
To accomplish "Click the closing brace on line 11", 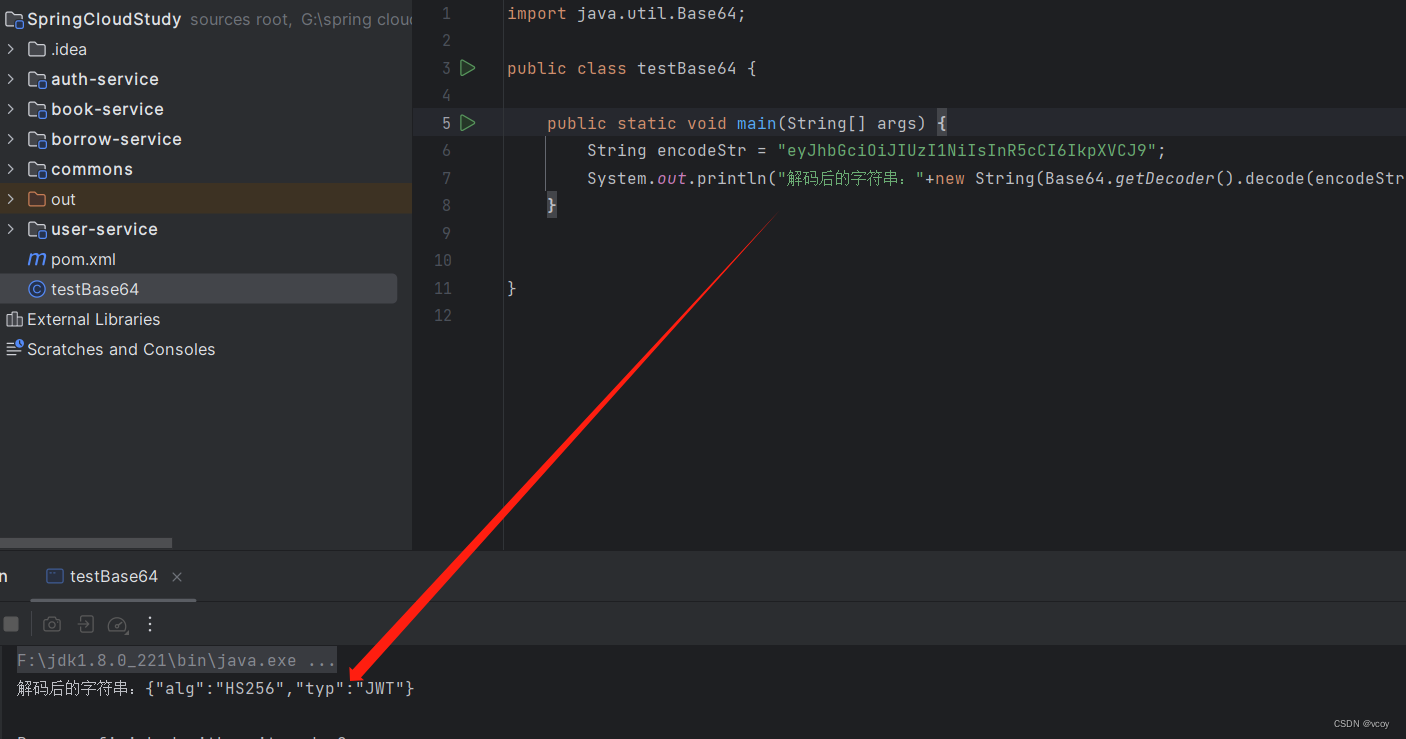I will [x=511, y=288].
